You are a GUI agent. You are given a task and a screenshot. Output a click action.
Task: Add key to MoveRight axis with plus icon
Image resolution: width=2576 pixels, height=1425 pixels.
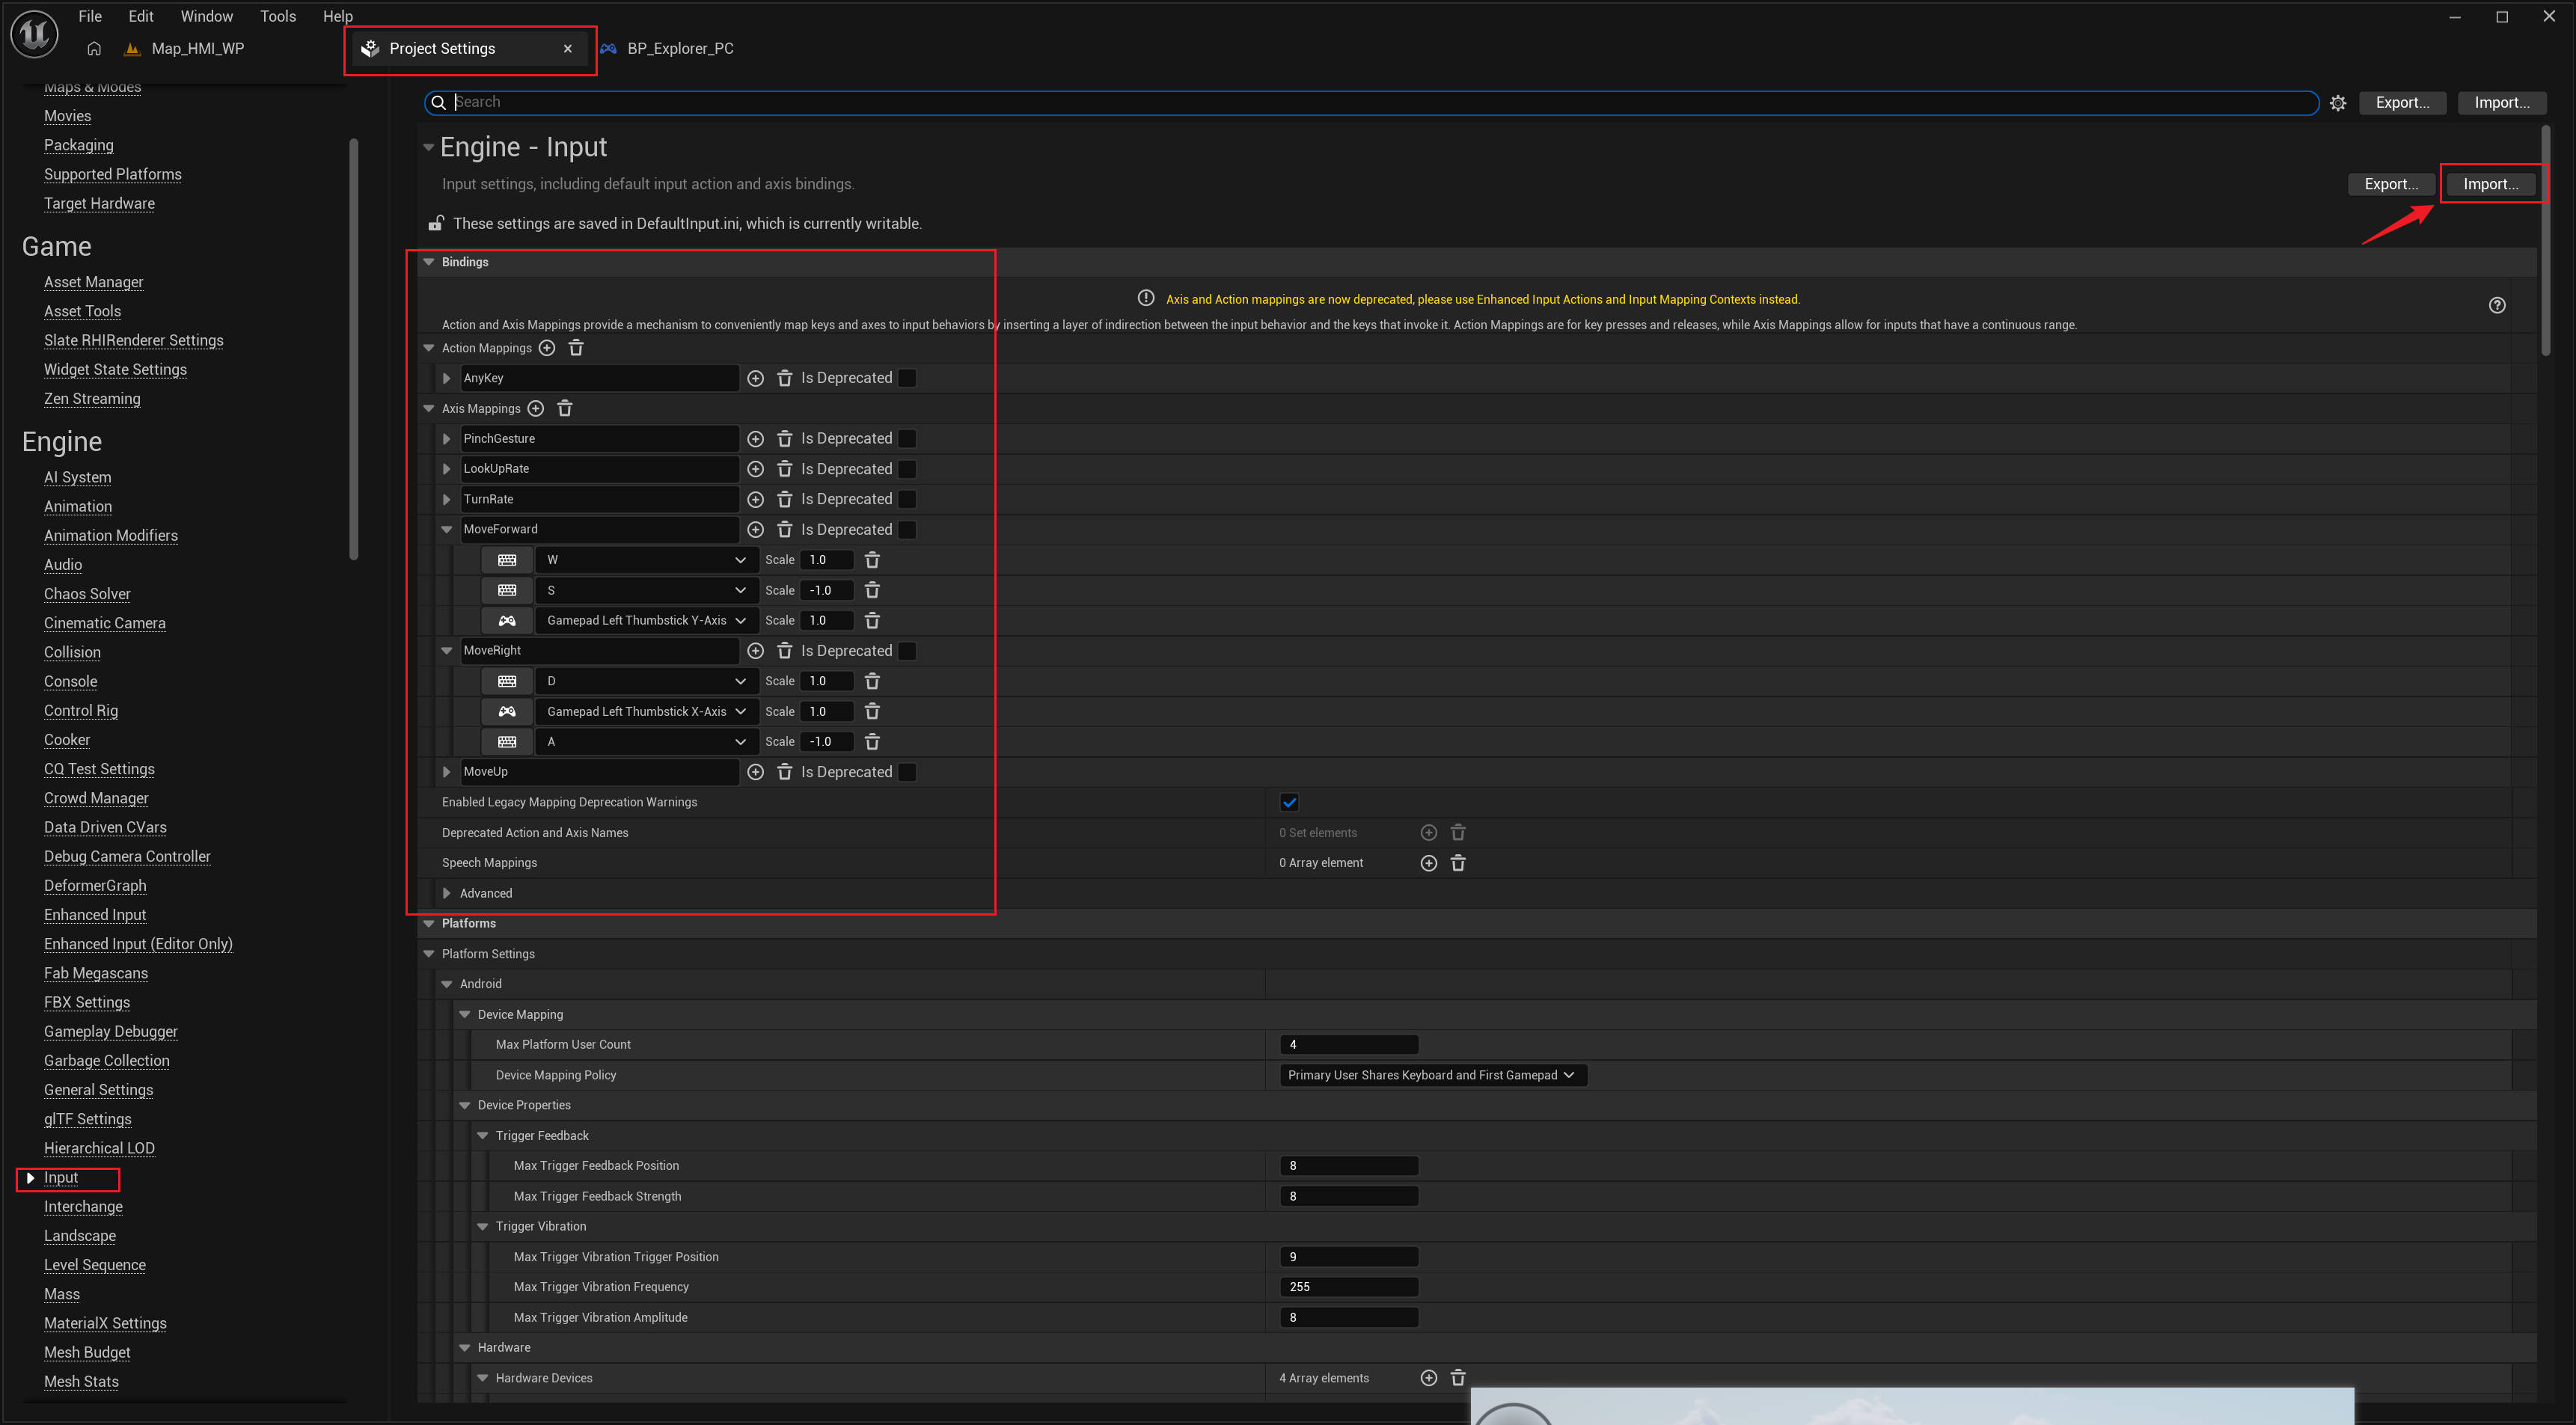[x=756, y=651]
